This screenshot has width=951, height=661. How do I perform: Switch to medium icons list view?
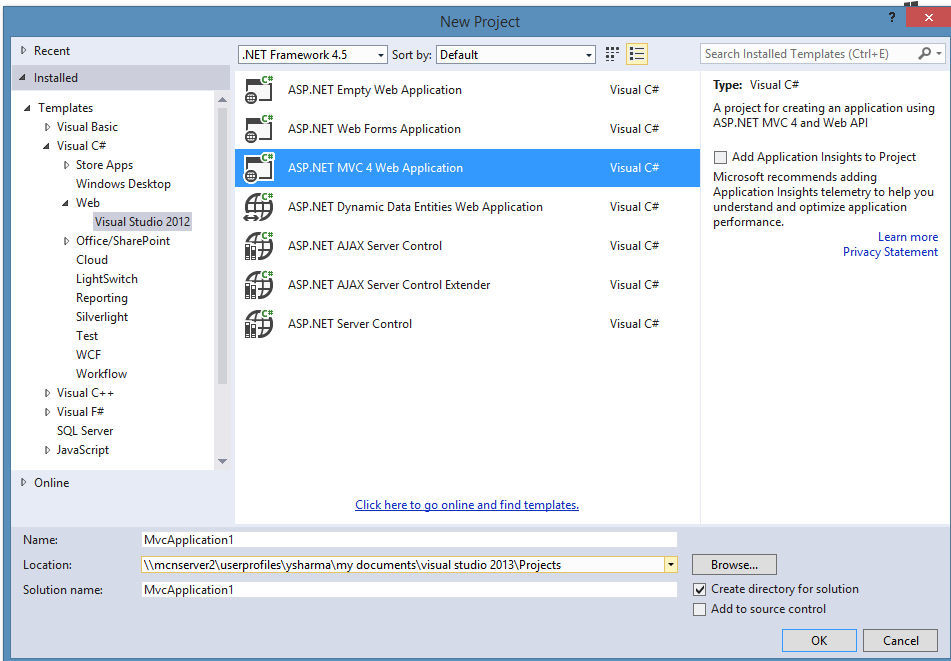pos(637,55)
